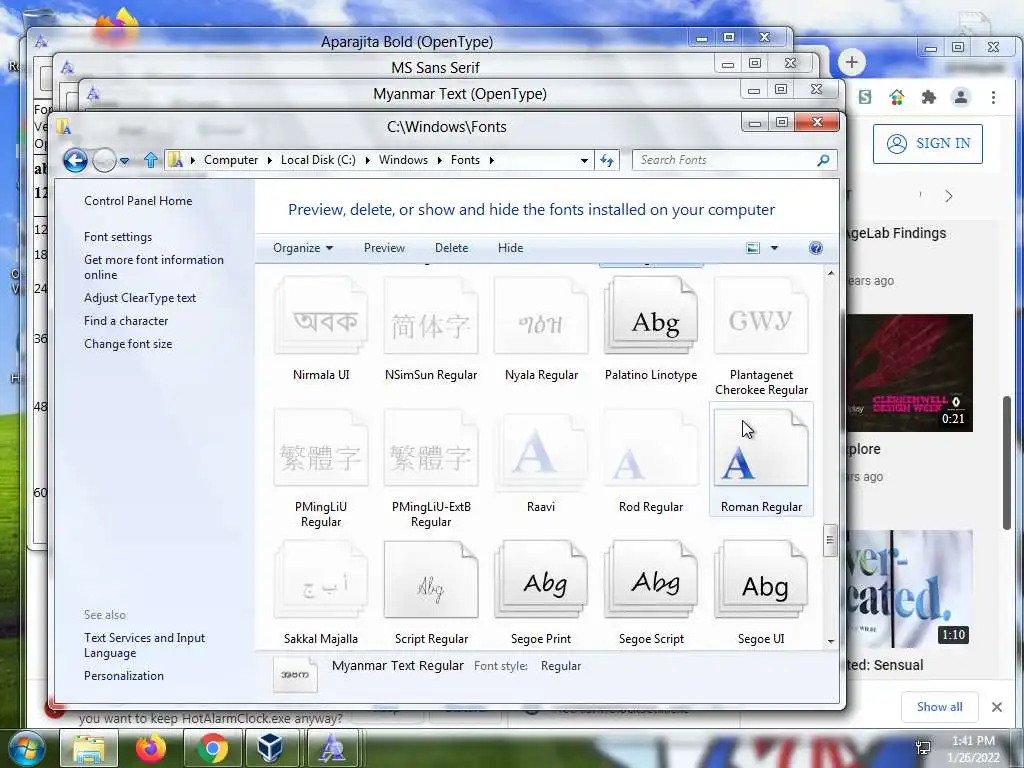This screenshot has height=768, width=1024.
Task: Open browser profile avatar icon
Action: click(x=961, y=97)
